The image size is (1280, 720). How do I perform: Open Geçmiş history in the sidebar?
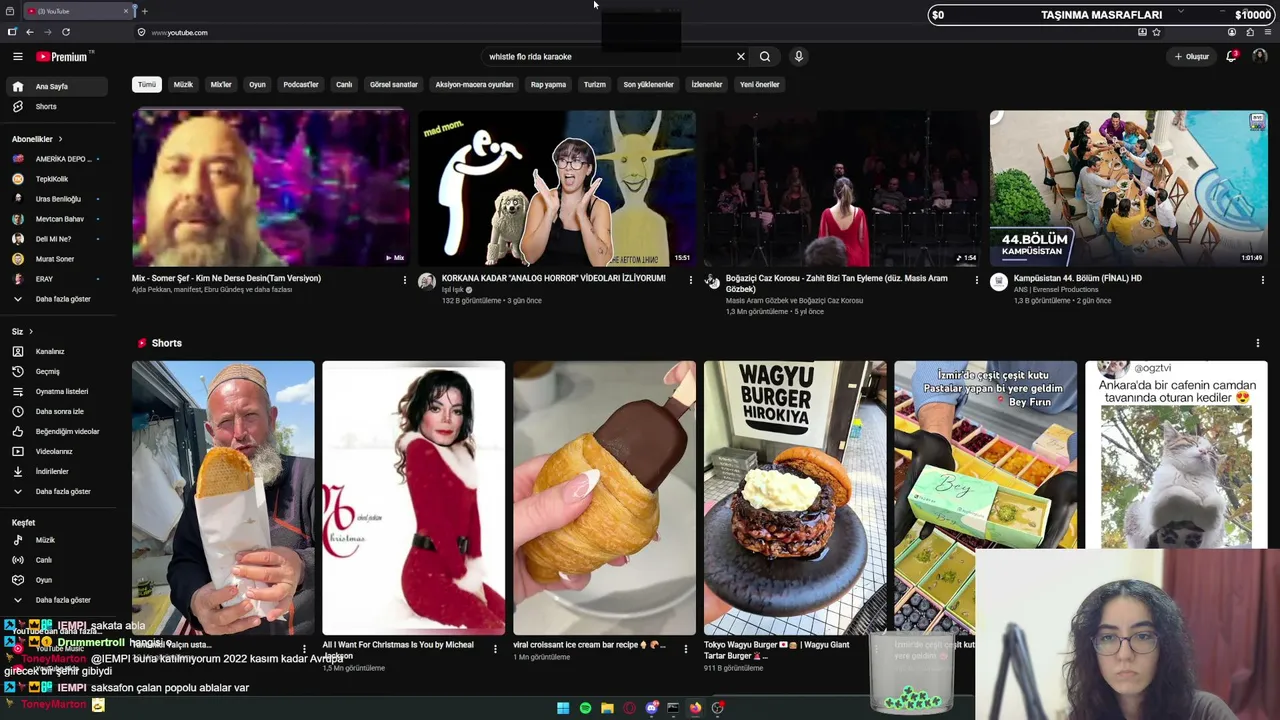(x=48, y=372)
